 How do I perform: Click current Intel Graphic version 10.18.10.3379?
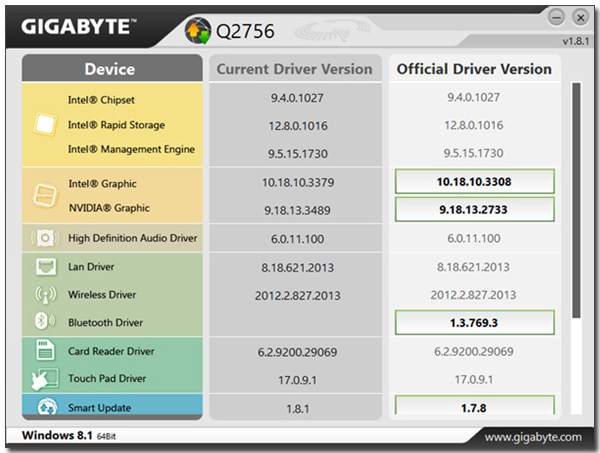[x=298, y=183]
